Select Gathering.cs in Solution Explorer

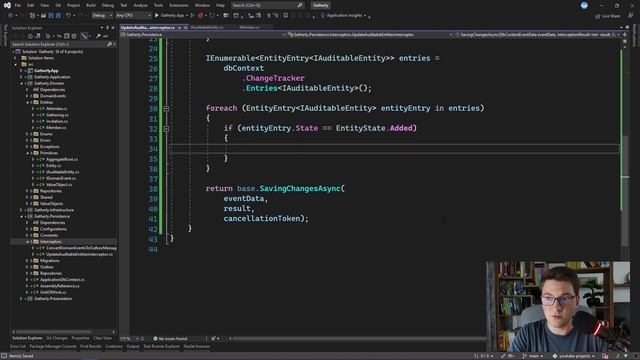pos(57,115)
